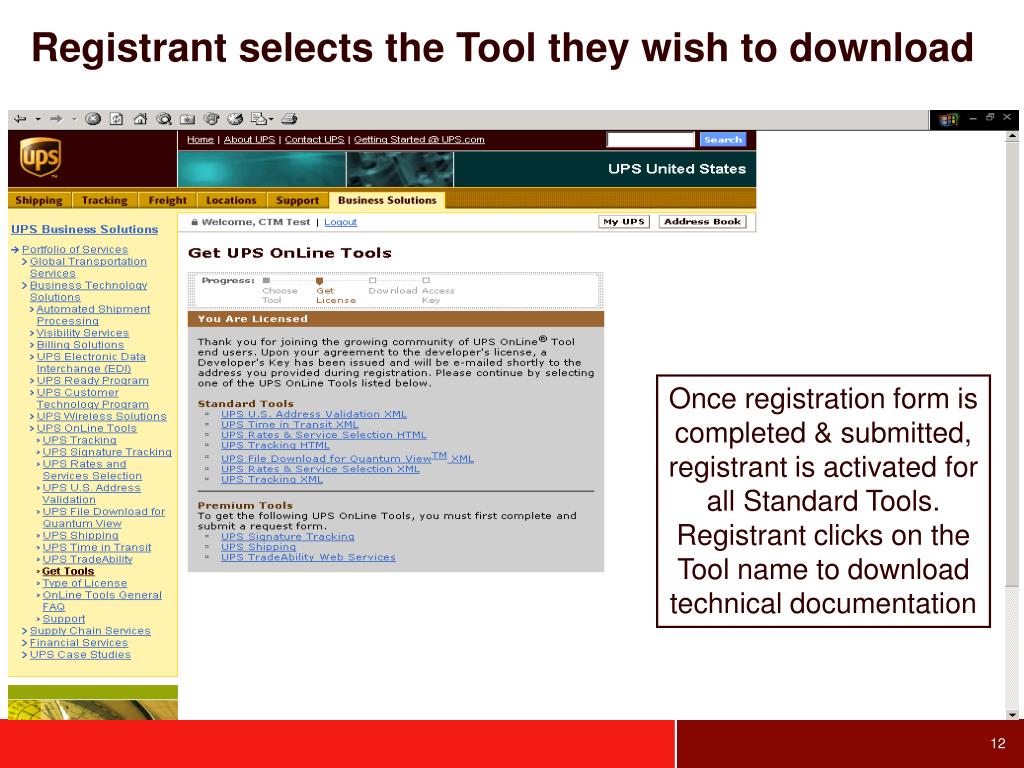Click the blue Search button
Viewport: 1024px width, 768px height.
[722, 139]
